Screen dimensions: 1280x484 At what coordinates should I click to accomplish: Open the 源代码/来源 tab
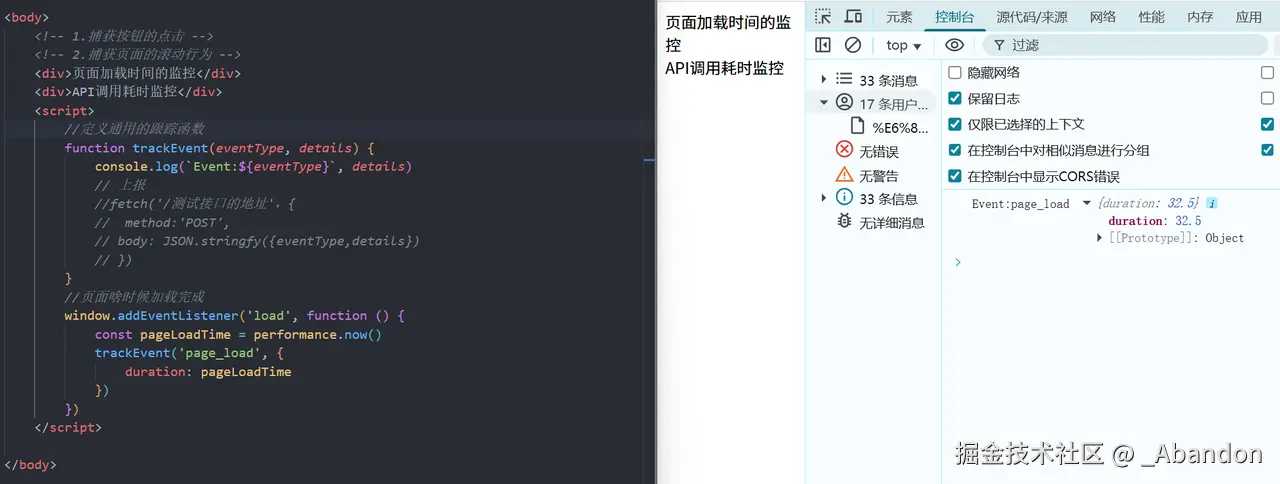point(1032,16)
